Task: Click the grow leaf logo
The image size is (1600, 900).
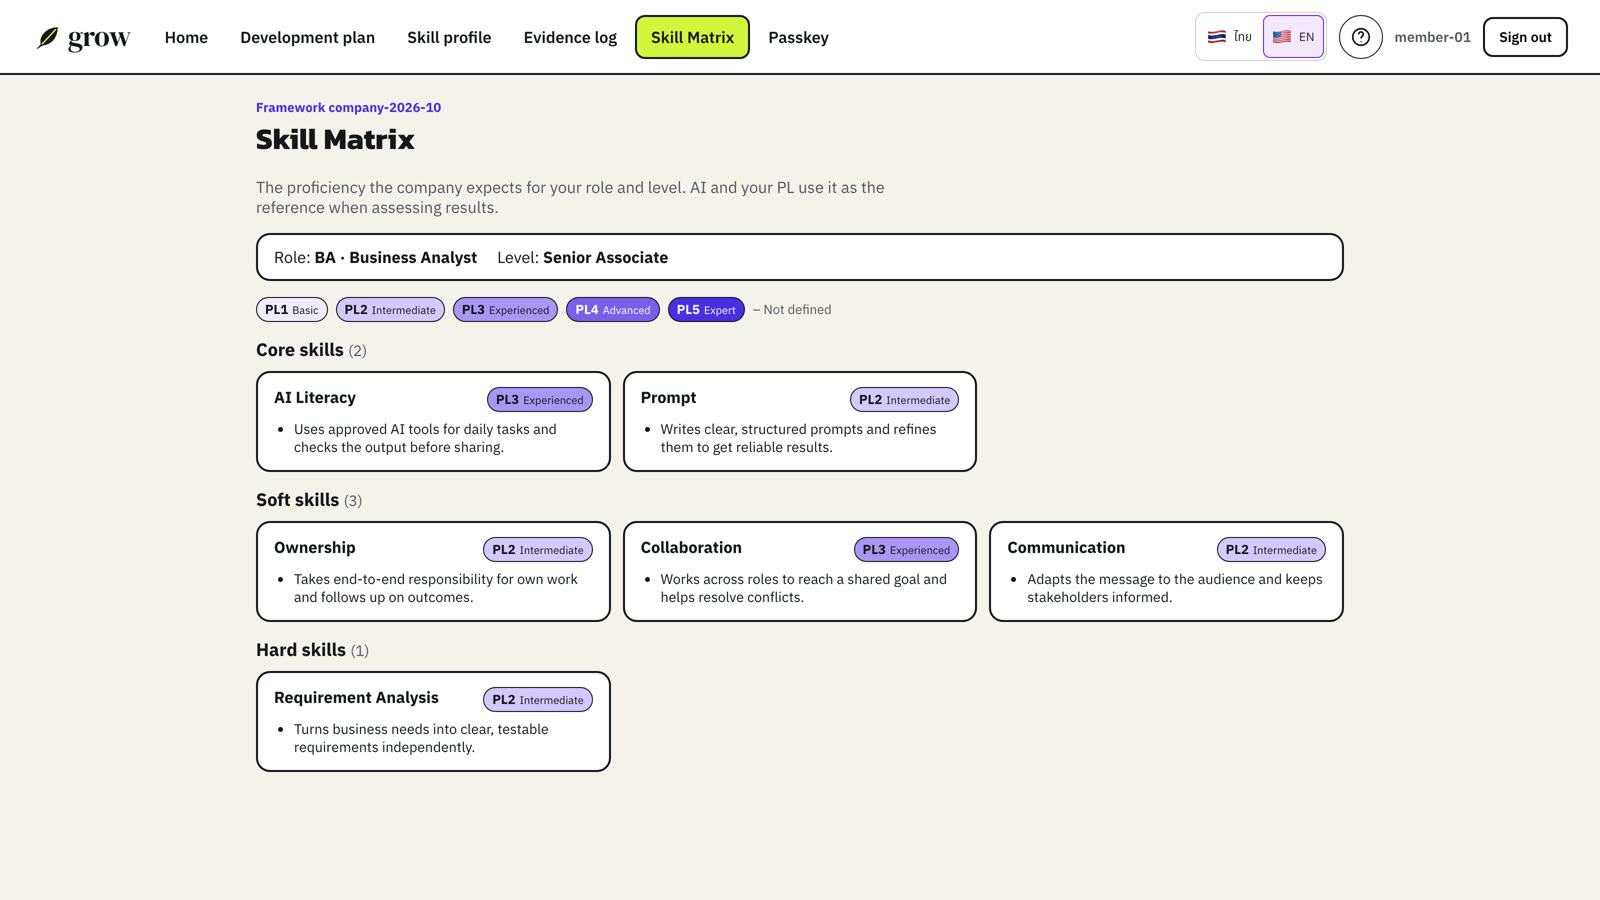Action: (83, 38)
